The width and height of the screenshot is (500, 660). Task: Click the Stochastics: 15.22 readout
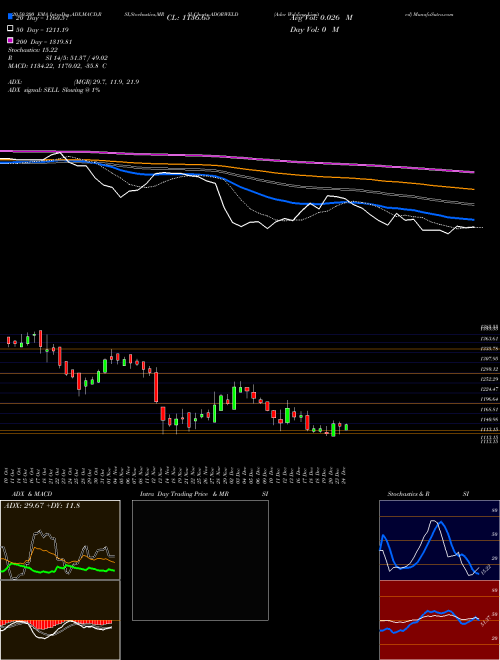click(33, 50)
